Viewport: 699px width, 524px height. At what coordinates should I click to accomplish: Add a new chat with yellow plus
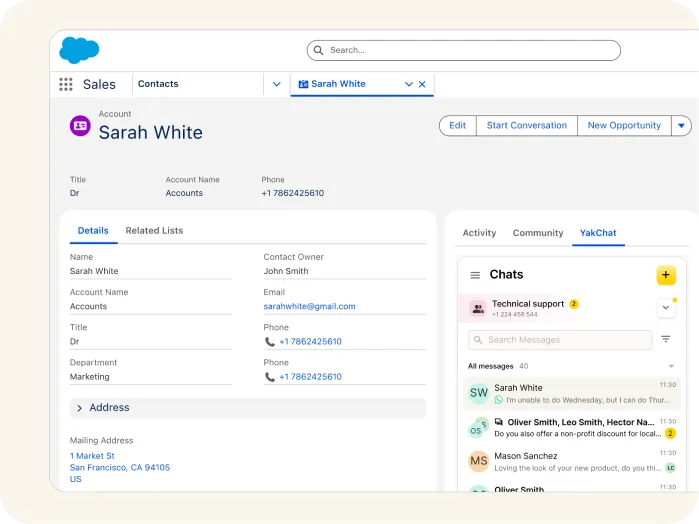(666, 275)
